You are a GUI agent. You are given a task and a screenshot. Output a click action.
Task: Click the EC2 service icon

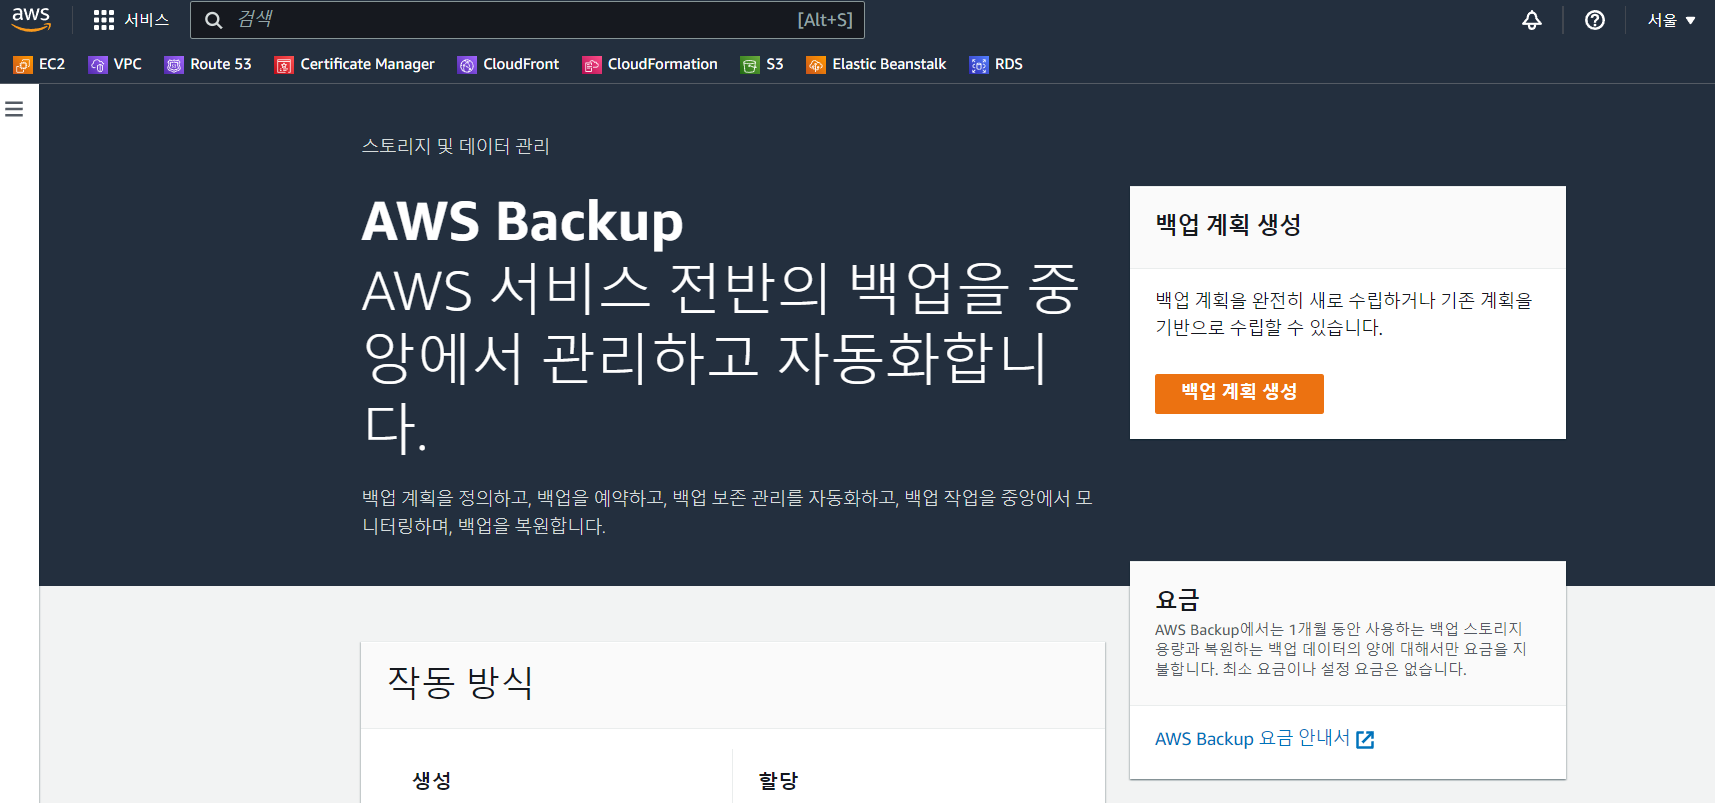pos(22,65)
